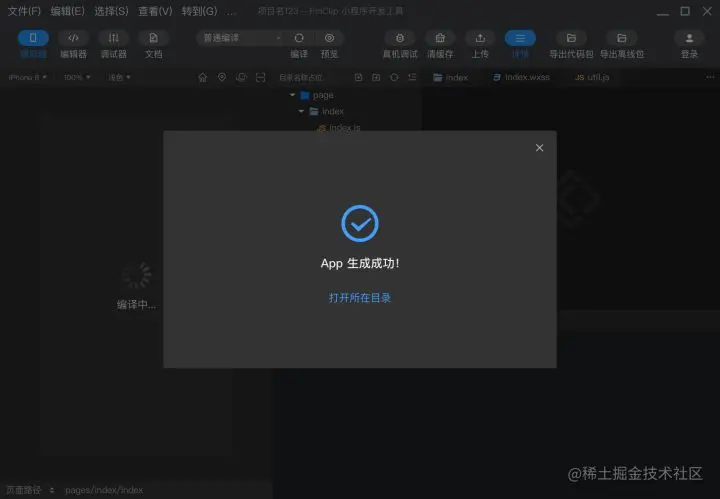Open the 转到(G) menu
This screenshot has height=499, width=720.
tap(199, 11)
